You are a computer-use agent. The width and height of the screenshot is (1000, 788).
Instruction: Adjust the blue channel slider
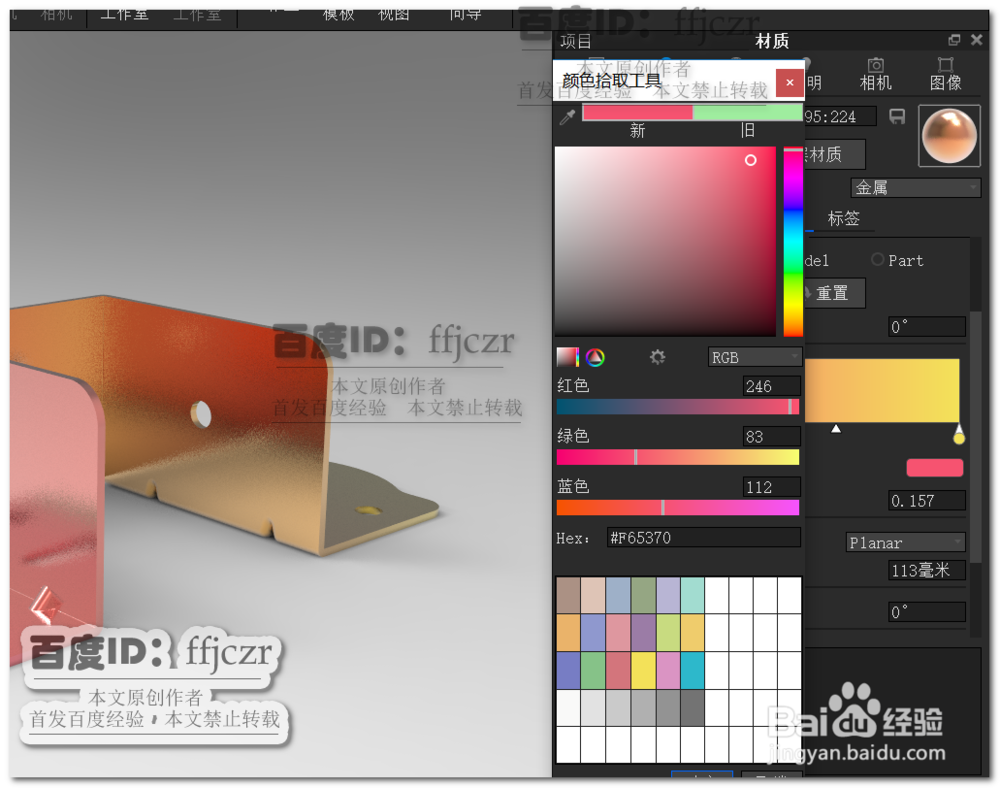coord(678,507)
